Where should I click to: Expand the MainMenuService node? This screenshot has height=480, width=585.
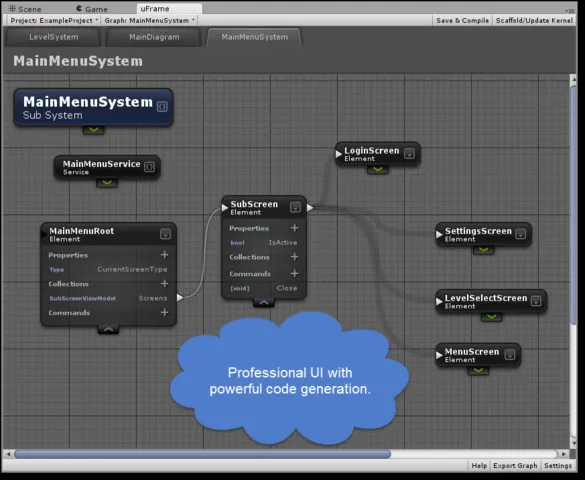[x=107, y=183]
